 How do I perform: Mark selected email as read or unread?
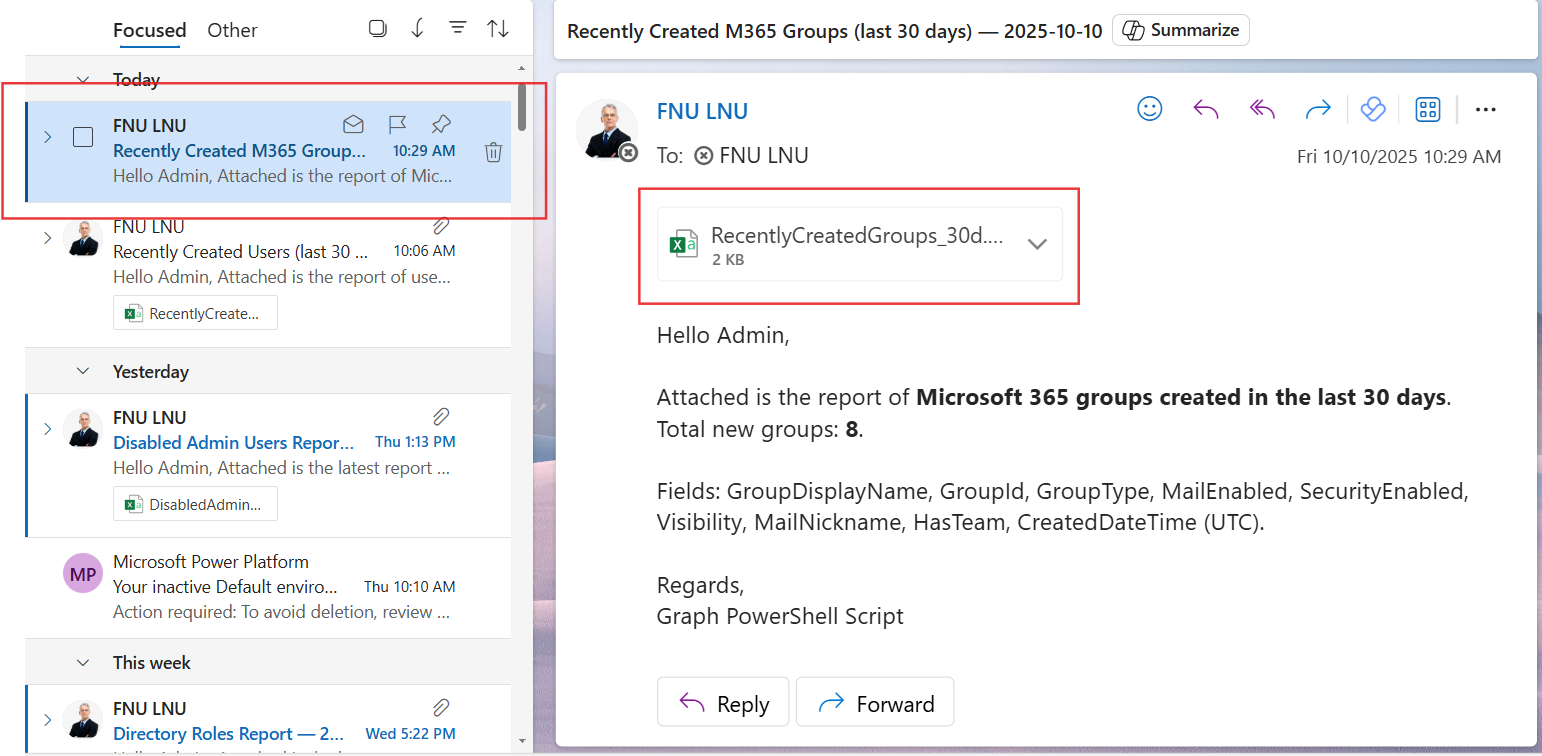click(x=353, y=125)
